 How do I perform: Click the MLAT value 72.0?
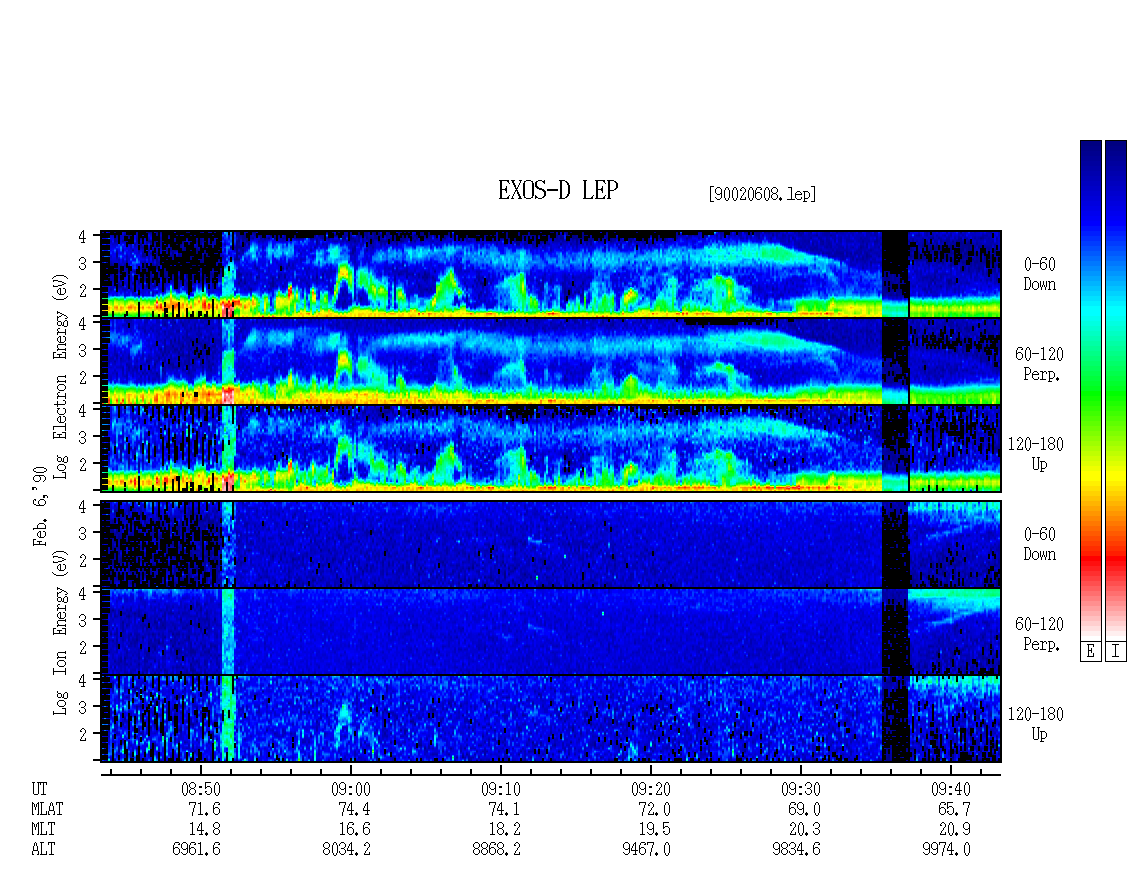(x=654, y=809)
